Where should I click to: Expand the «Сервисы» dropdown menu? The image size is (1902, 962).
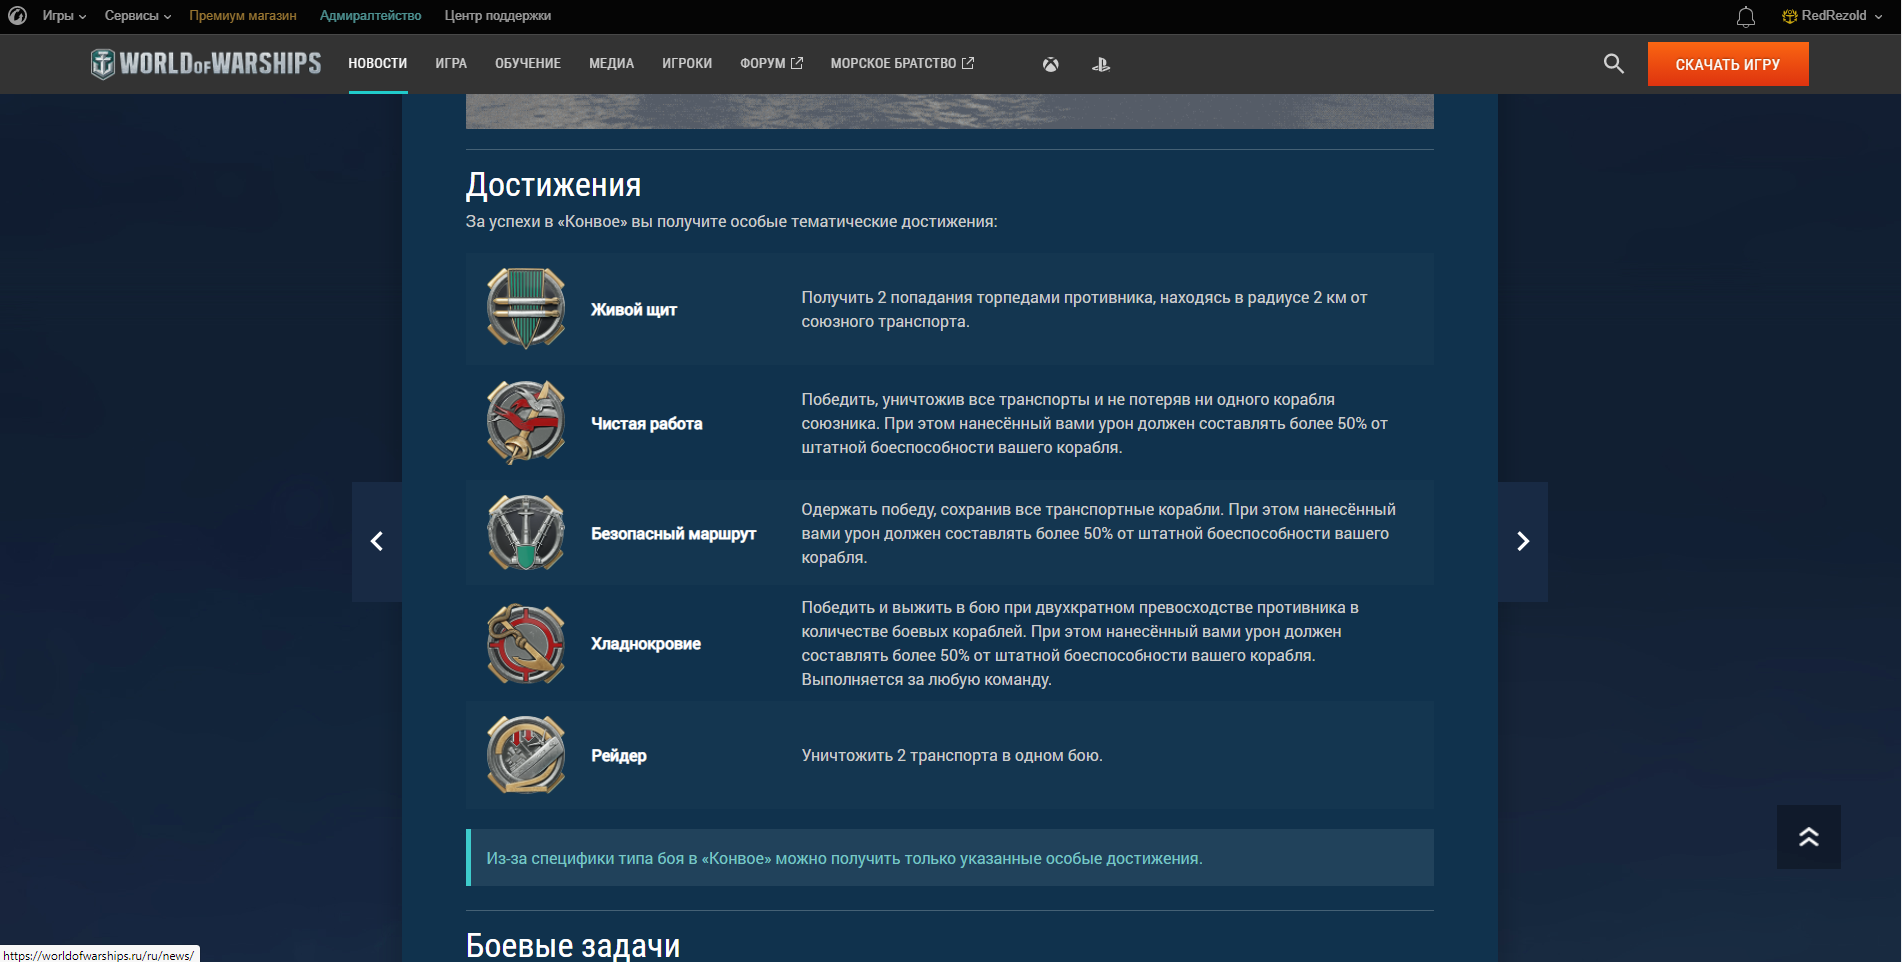click(x=138, y=16)
